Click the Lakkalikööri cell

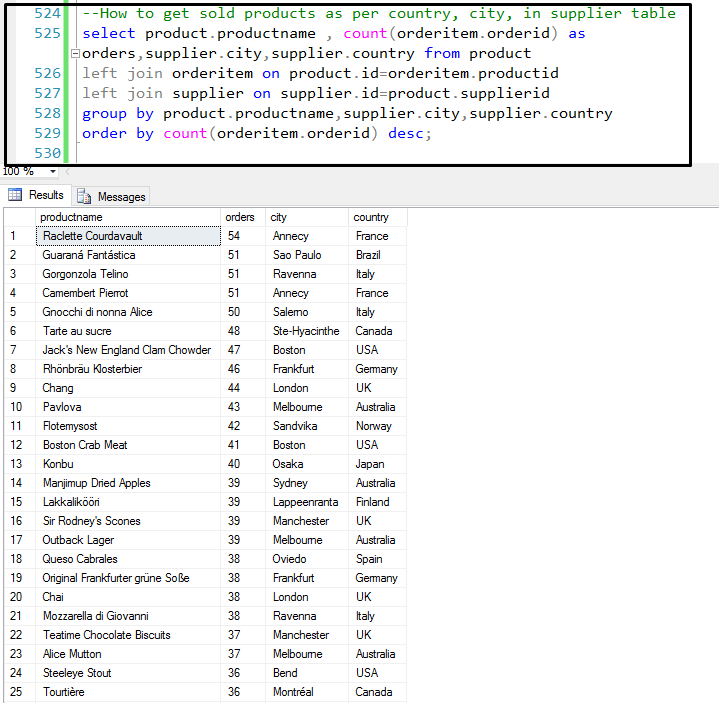(128, 502)
